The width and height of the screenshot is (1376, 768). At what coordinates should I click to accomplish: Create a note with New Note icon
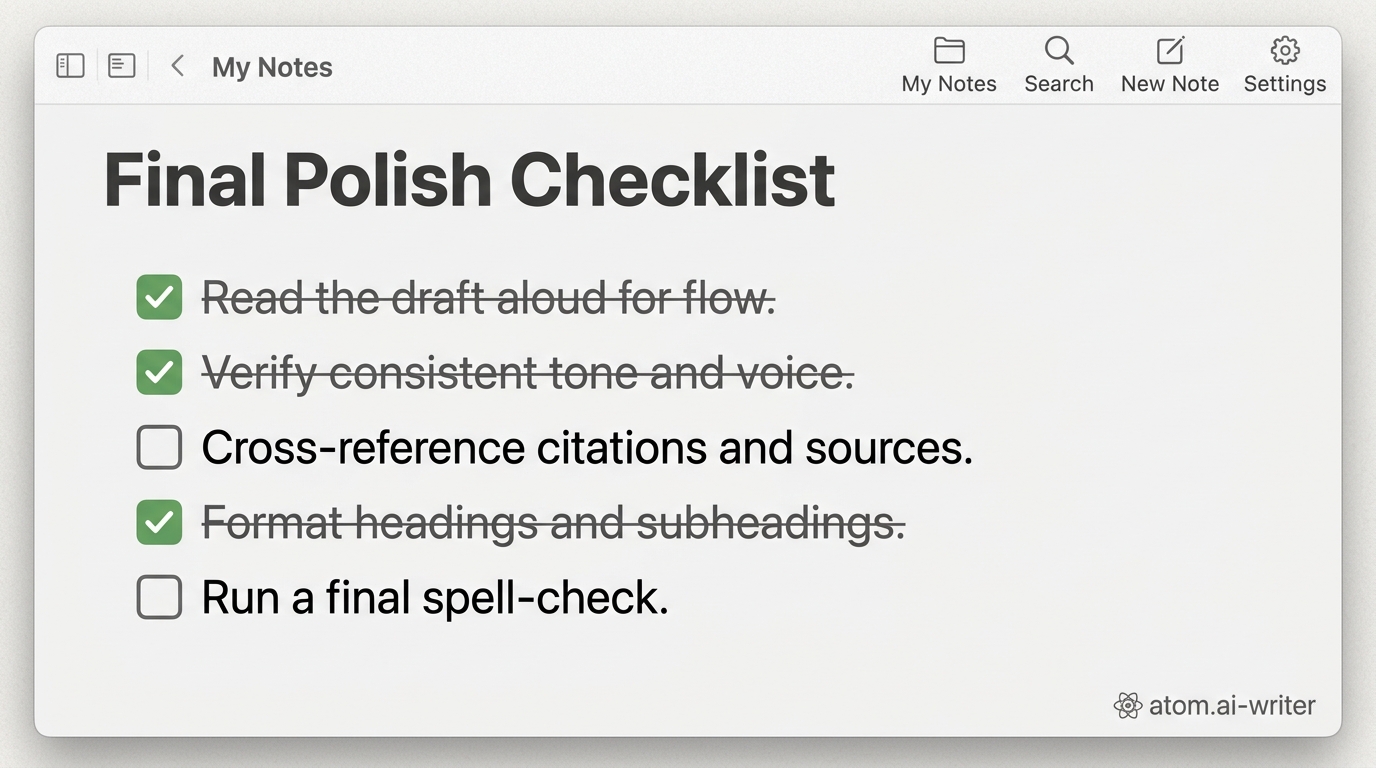(x=1169, y=51)
